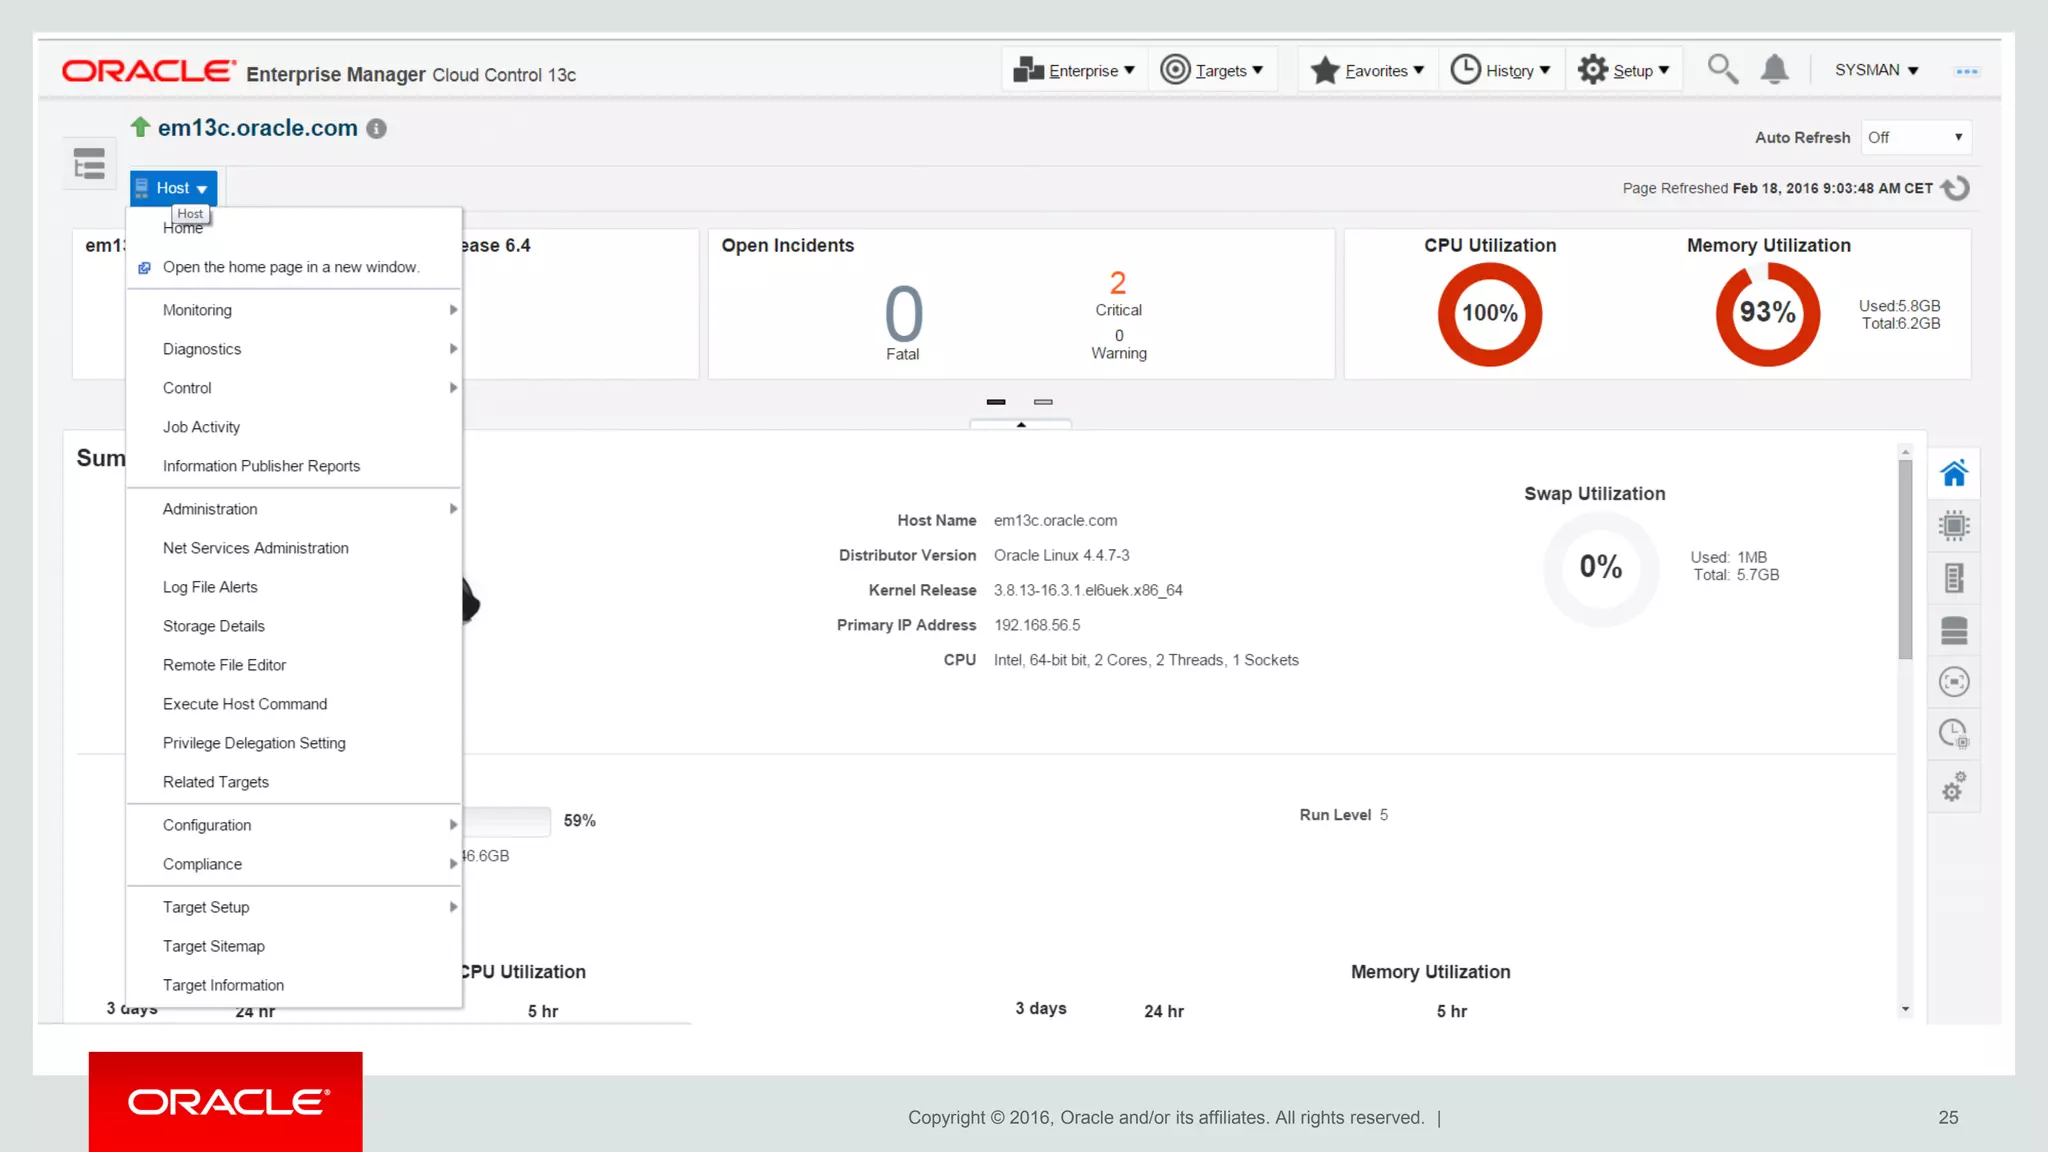Expand the Monitoring submenu
Image resolution: width=2048 pixels, height=1152 pixels.
pos(197,310)
